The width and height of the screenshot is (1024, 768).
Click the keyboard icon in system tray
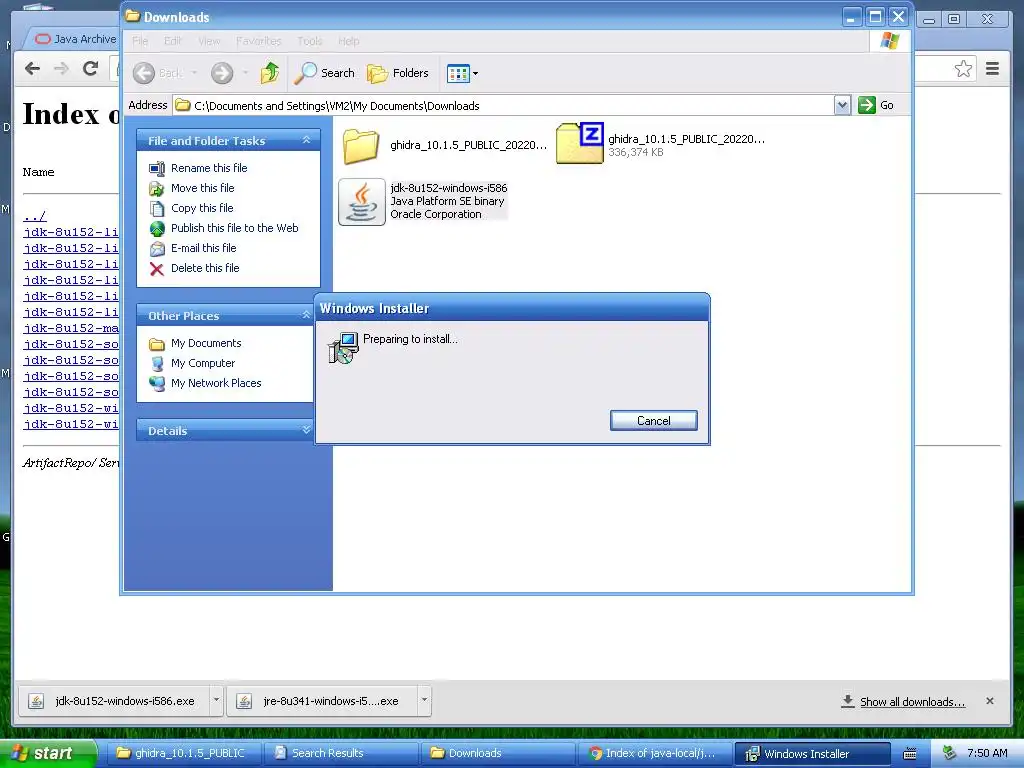910,754
